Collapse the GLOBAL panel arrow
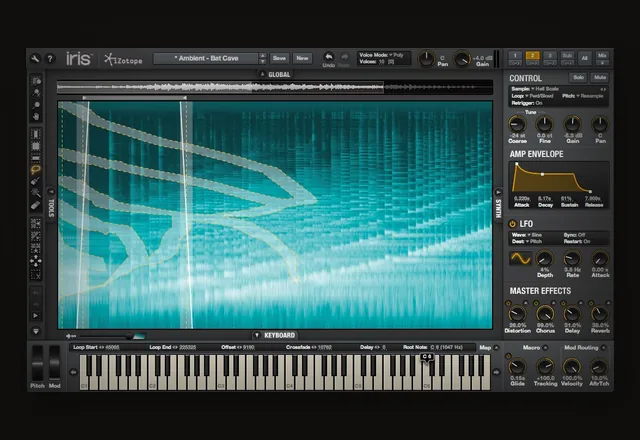This screenshot has width=640, height=440. pos(262,74)
